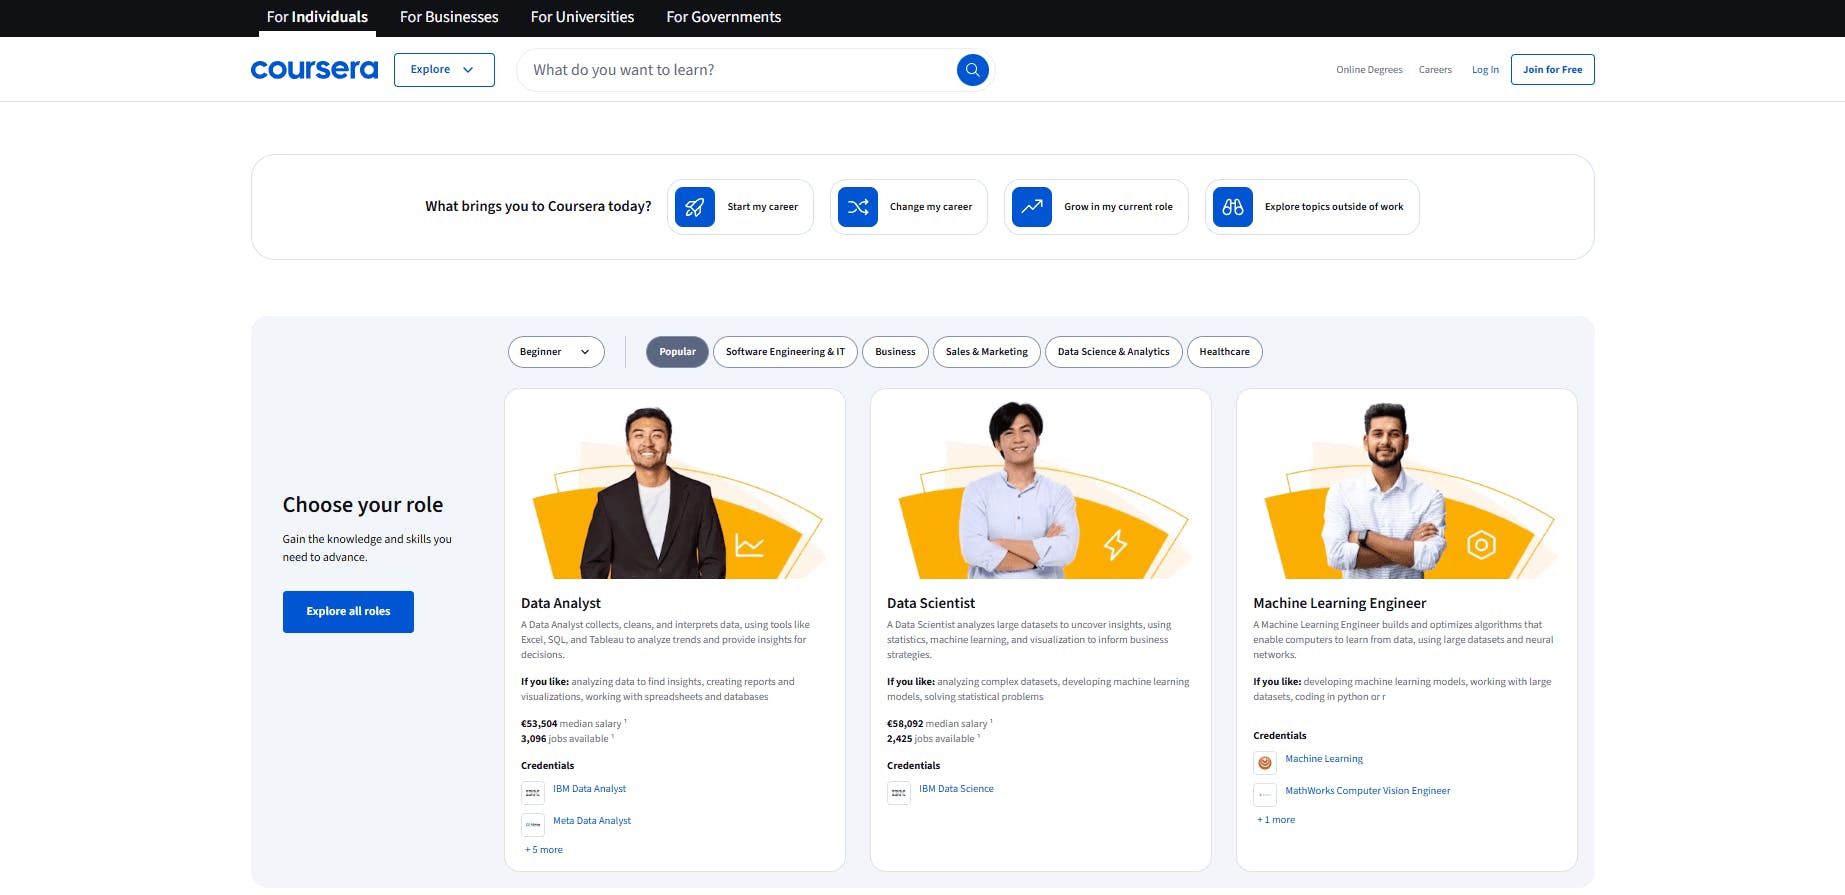Expand +5 more Data Analyst credentials
The image size is (1845, 895).
click(x=544, y=850)
